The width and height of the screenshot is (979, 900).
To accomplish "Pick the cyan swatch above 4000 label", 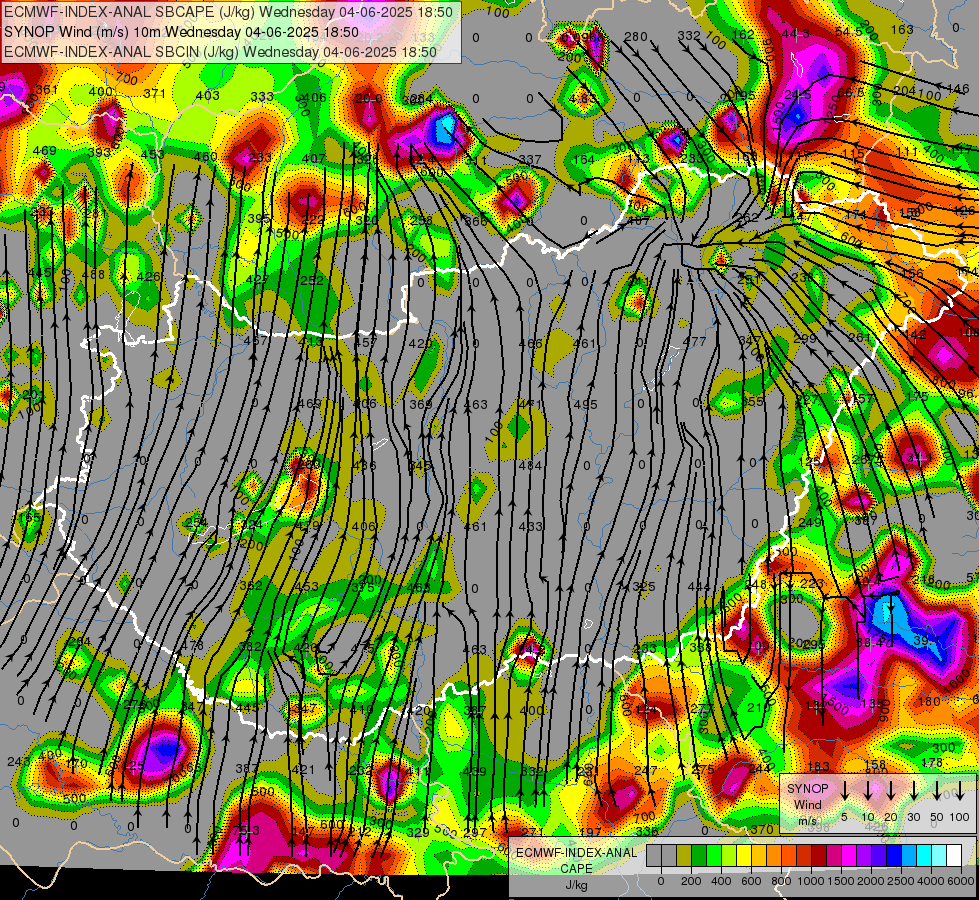I will [924, 856].
